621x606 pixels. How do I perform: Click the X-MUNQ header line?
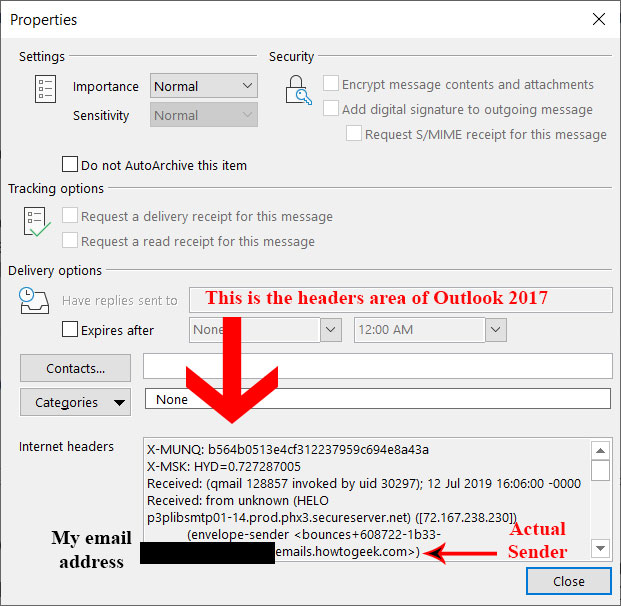coord(288,450)
